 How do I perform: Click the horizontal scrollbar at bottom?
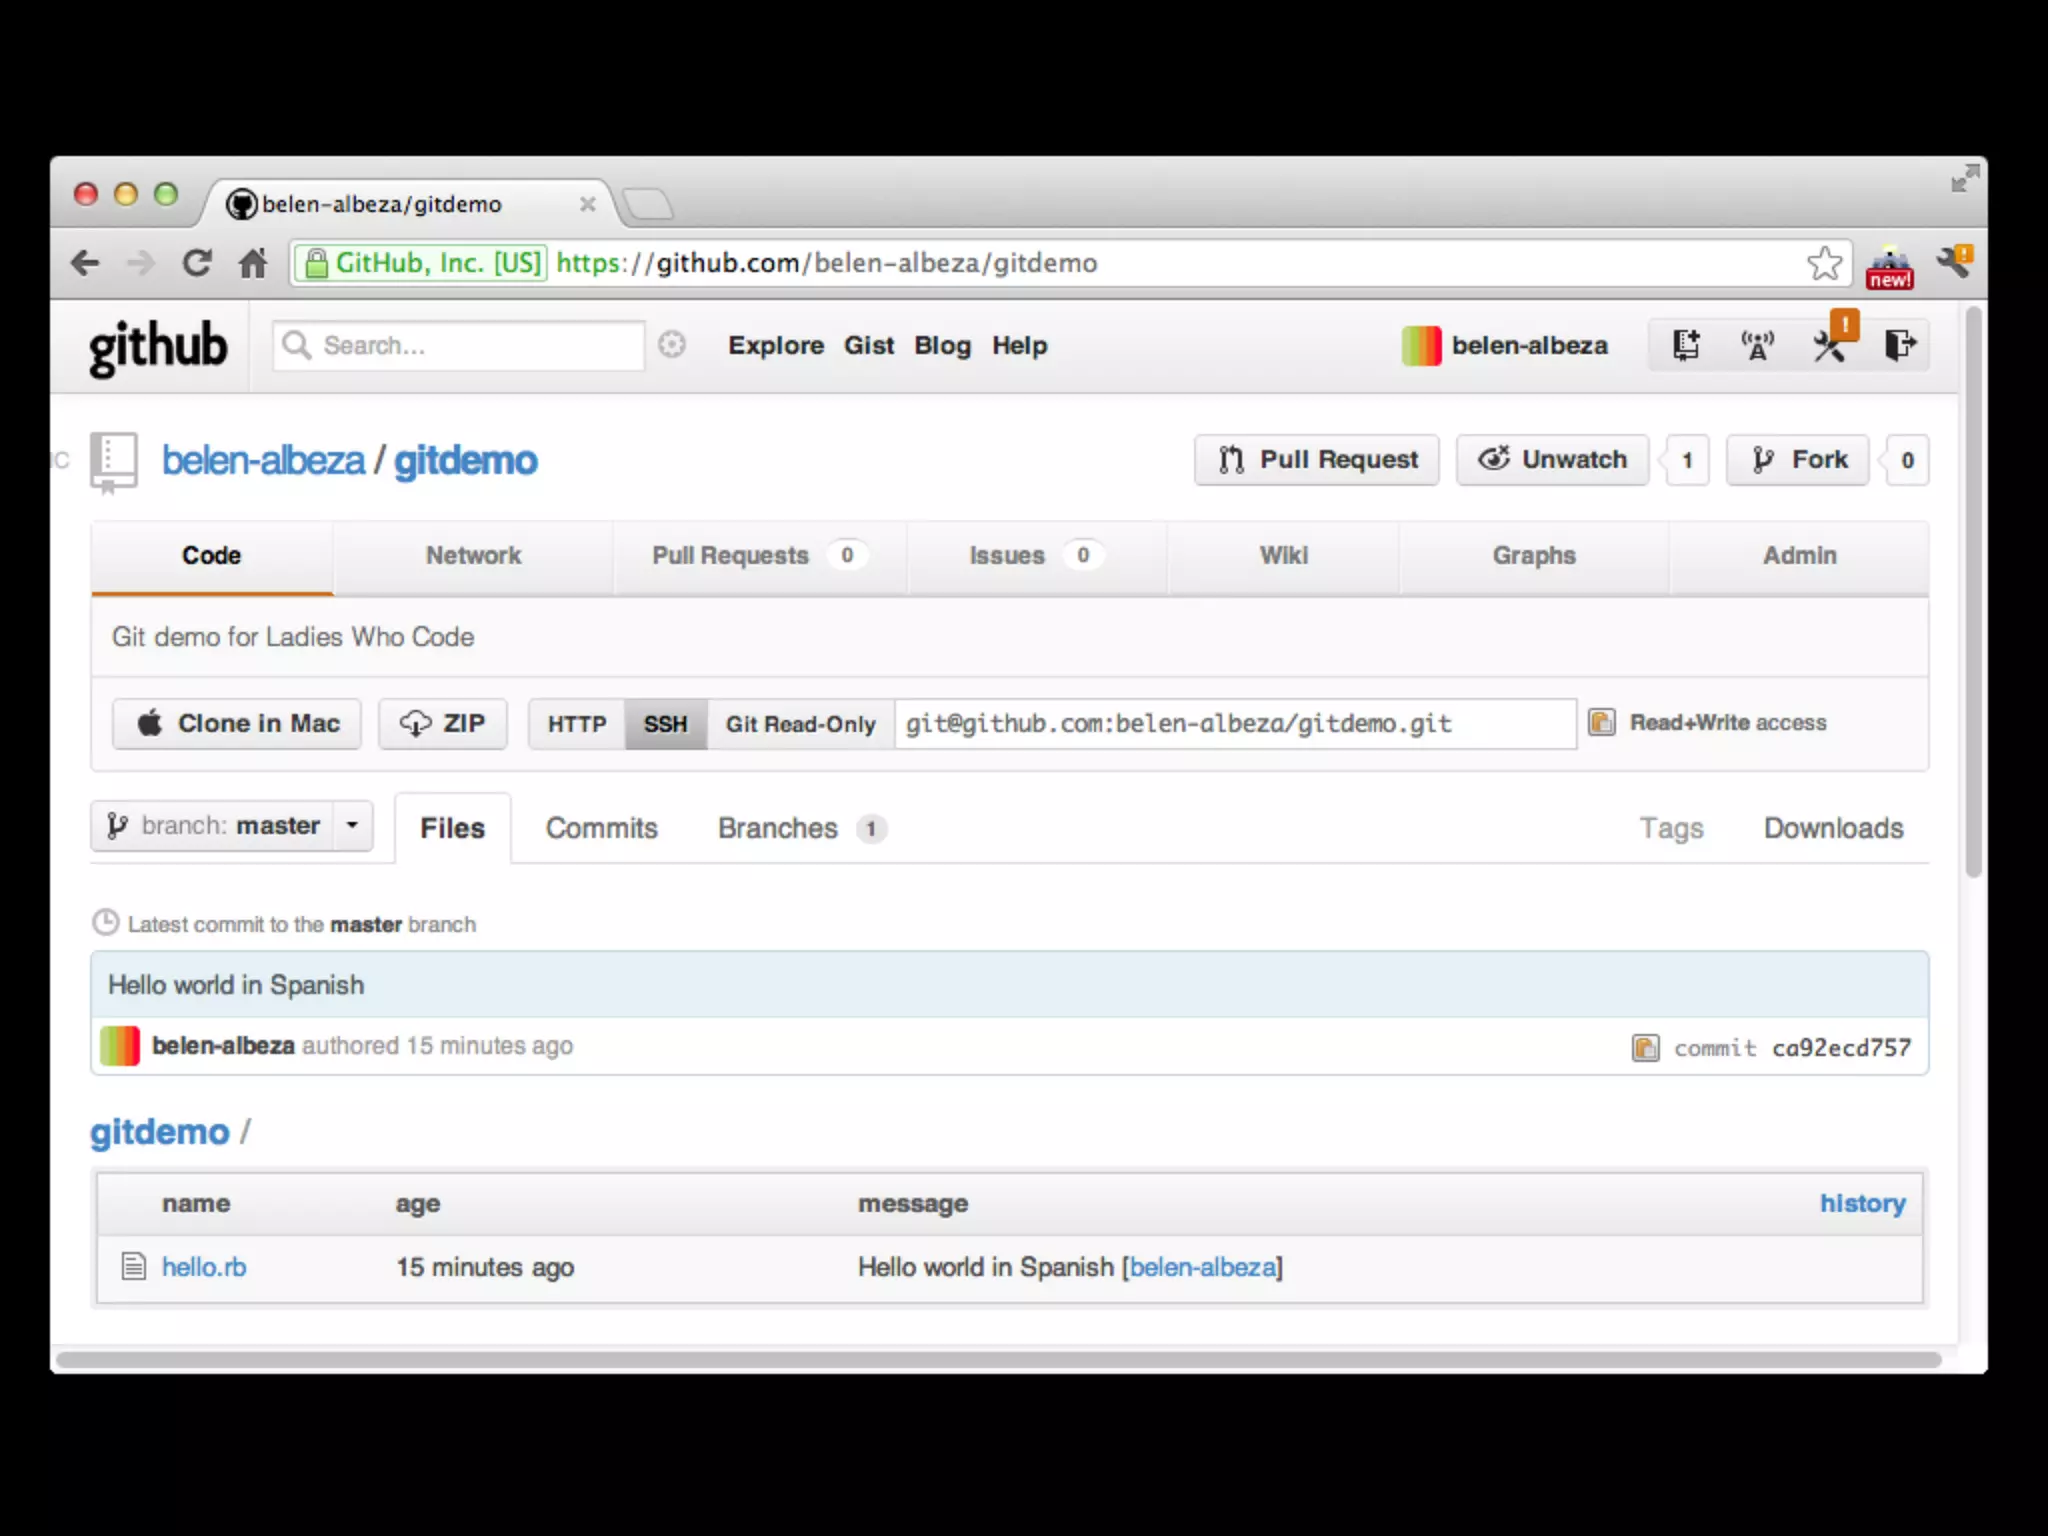(x=998, y=1360)
